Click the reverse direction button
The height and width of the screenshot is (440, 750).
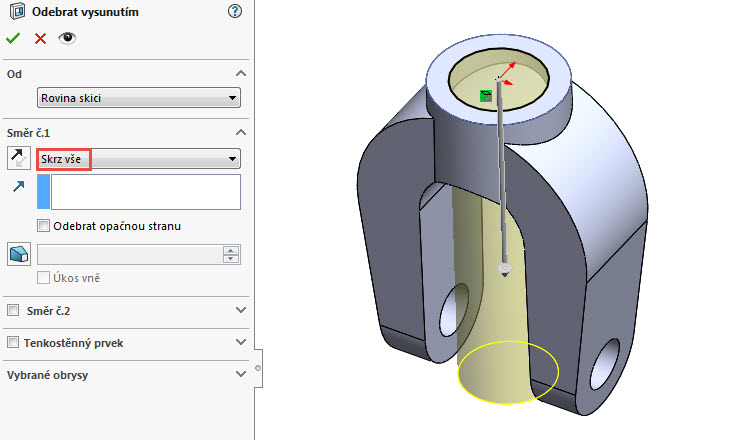click(x=19, y=158)
